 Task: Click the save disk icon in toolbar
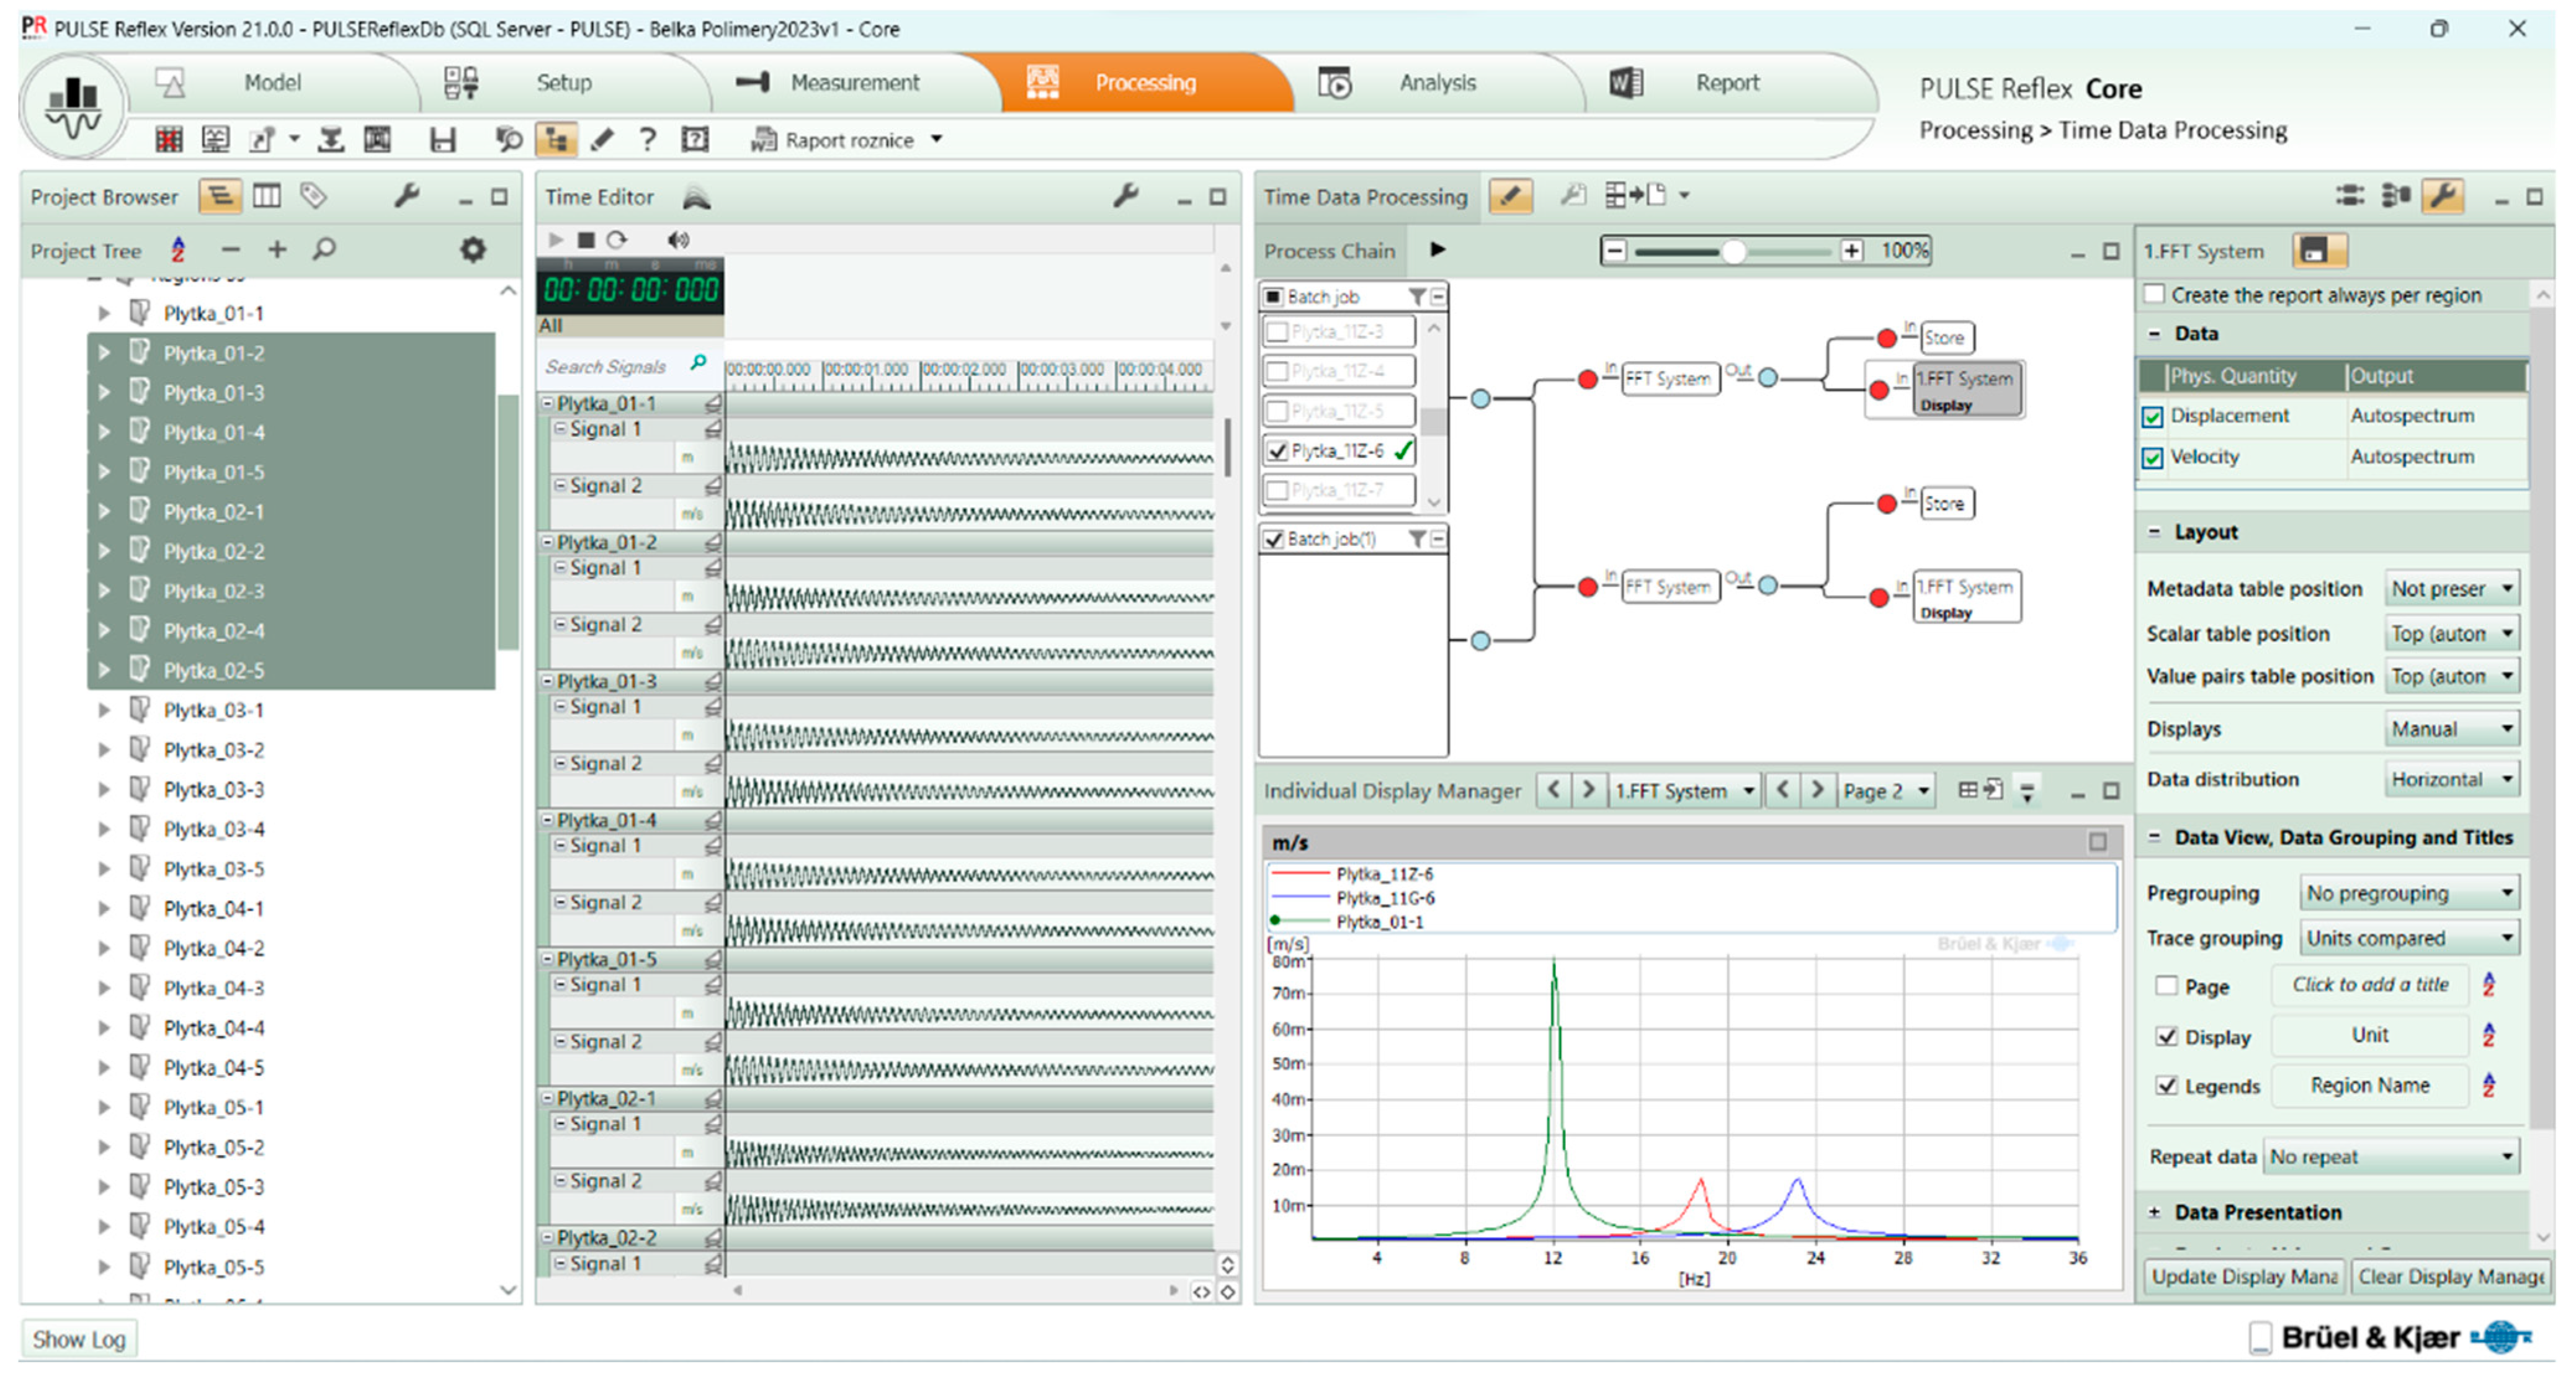(x=443, y=140)
